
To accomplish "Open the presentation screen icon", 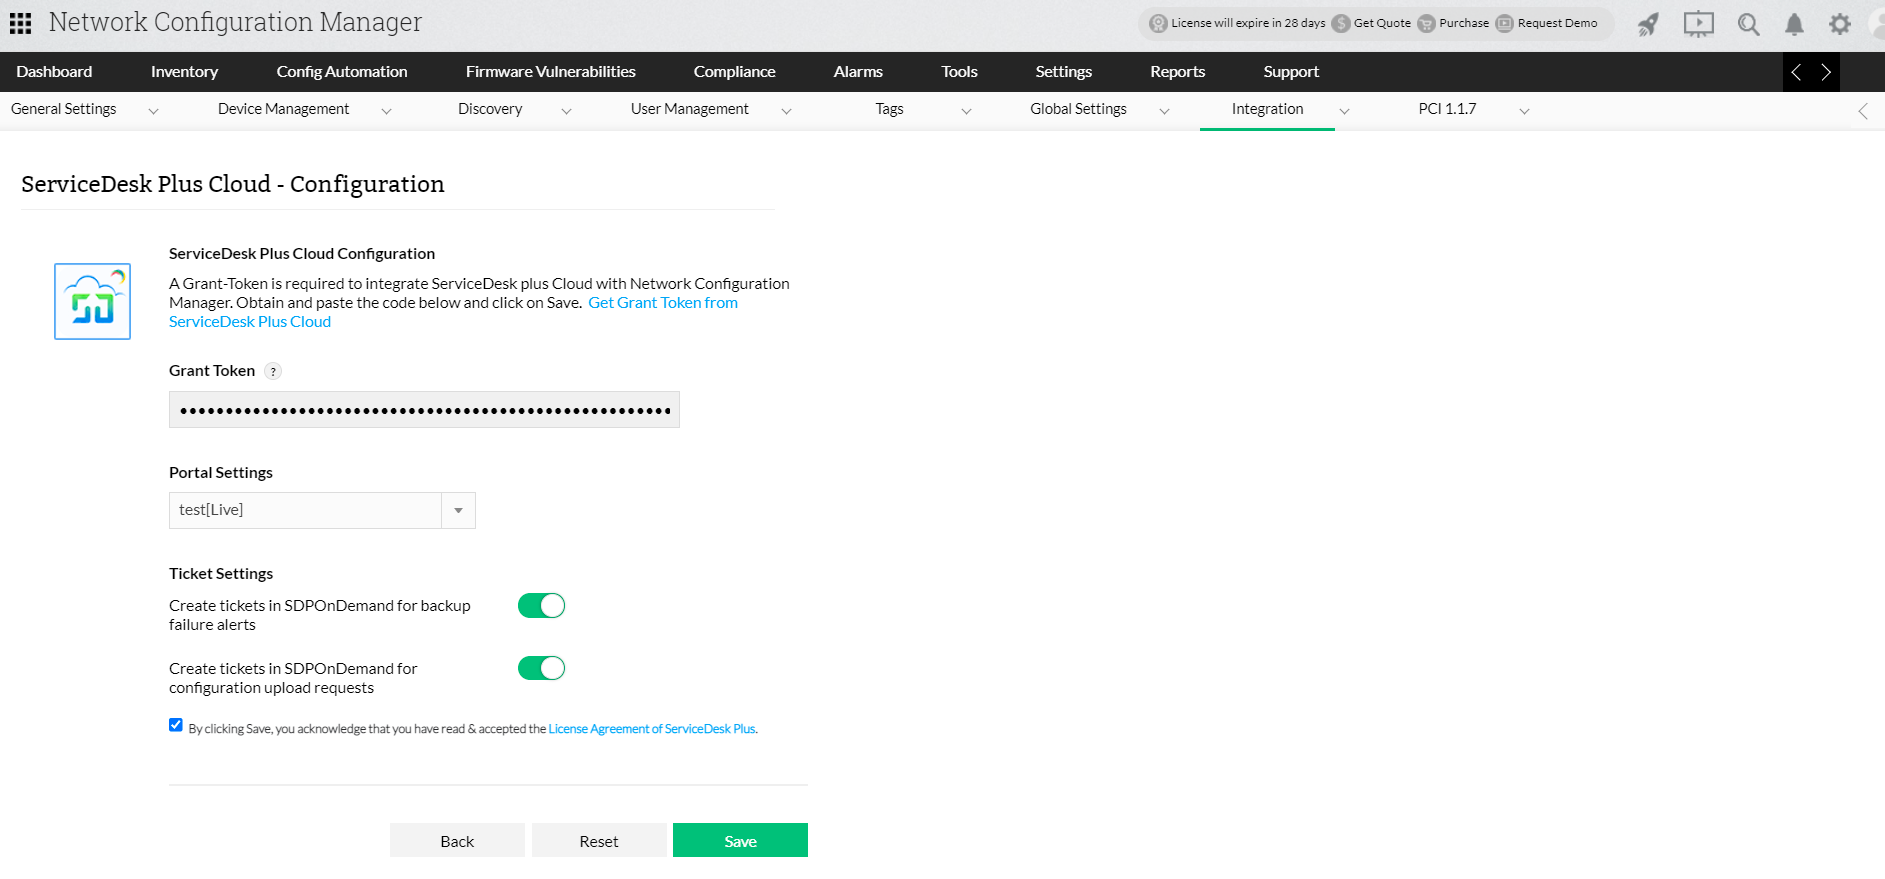I will pos(1698,24).
